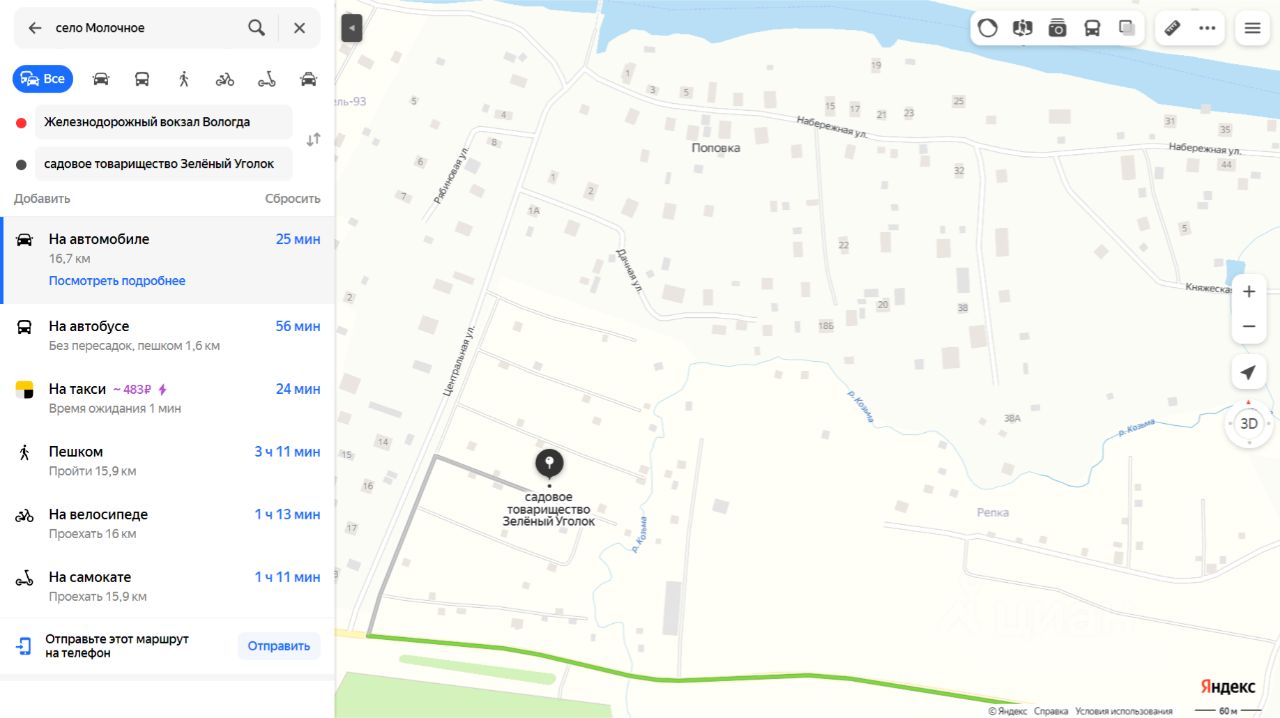This screenshot has height=718, width=1280.
Task: Toggle the street panoramas layer
Action: pos(1057,28)
